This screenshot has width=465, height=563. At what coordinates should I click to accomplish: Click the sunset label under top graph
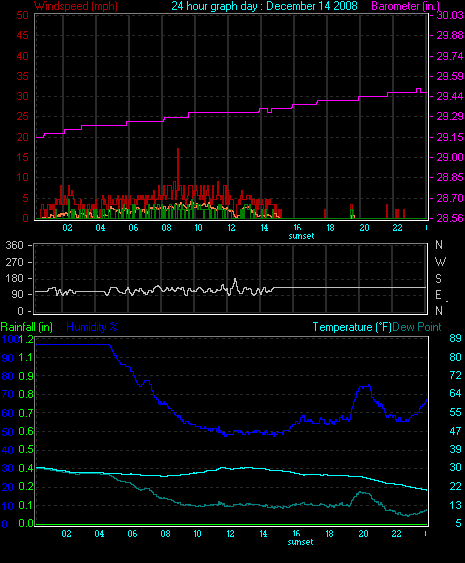pyautogui.click(x=301, y=236)
